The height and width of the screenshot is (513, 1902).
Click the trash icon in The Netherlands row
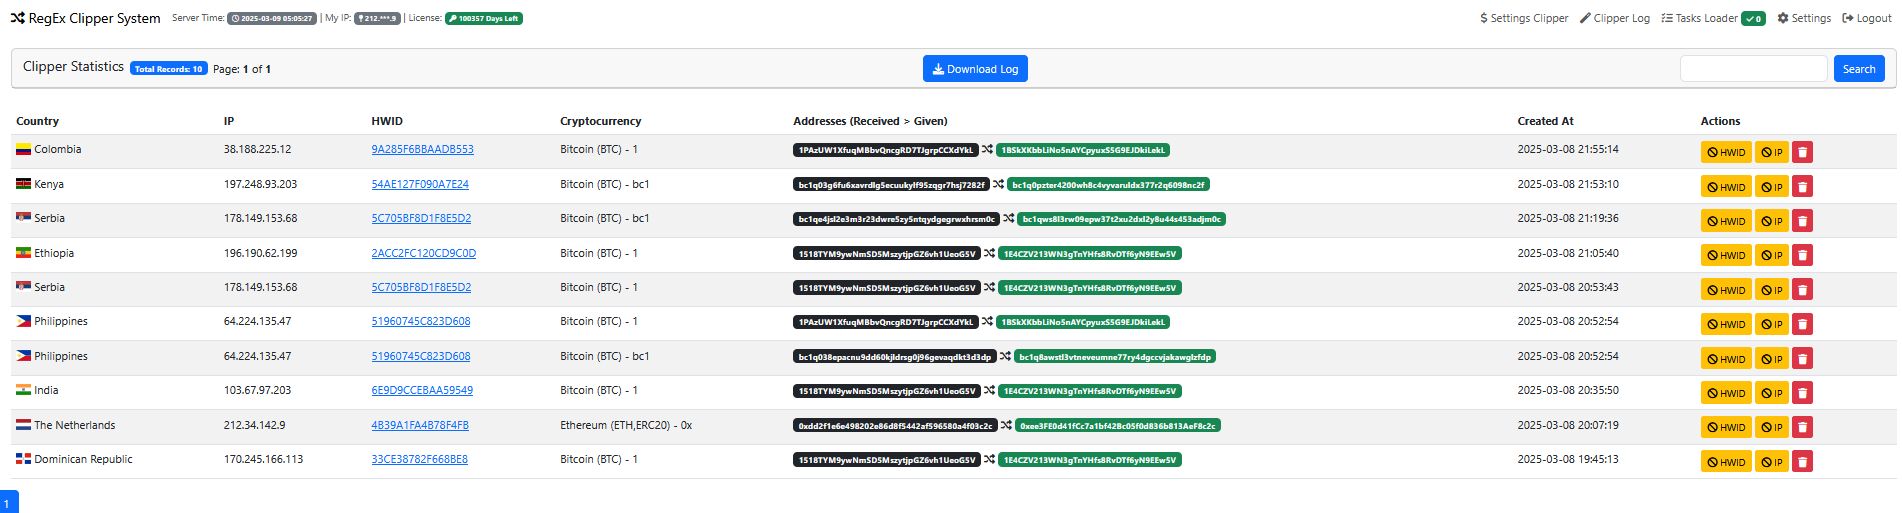(1802, 427)
